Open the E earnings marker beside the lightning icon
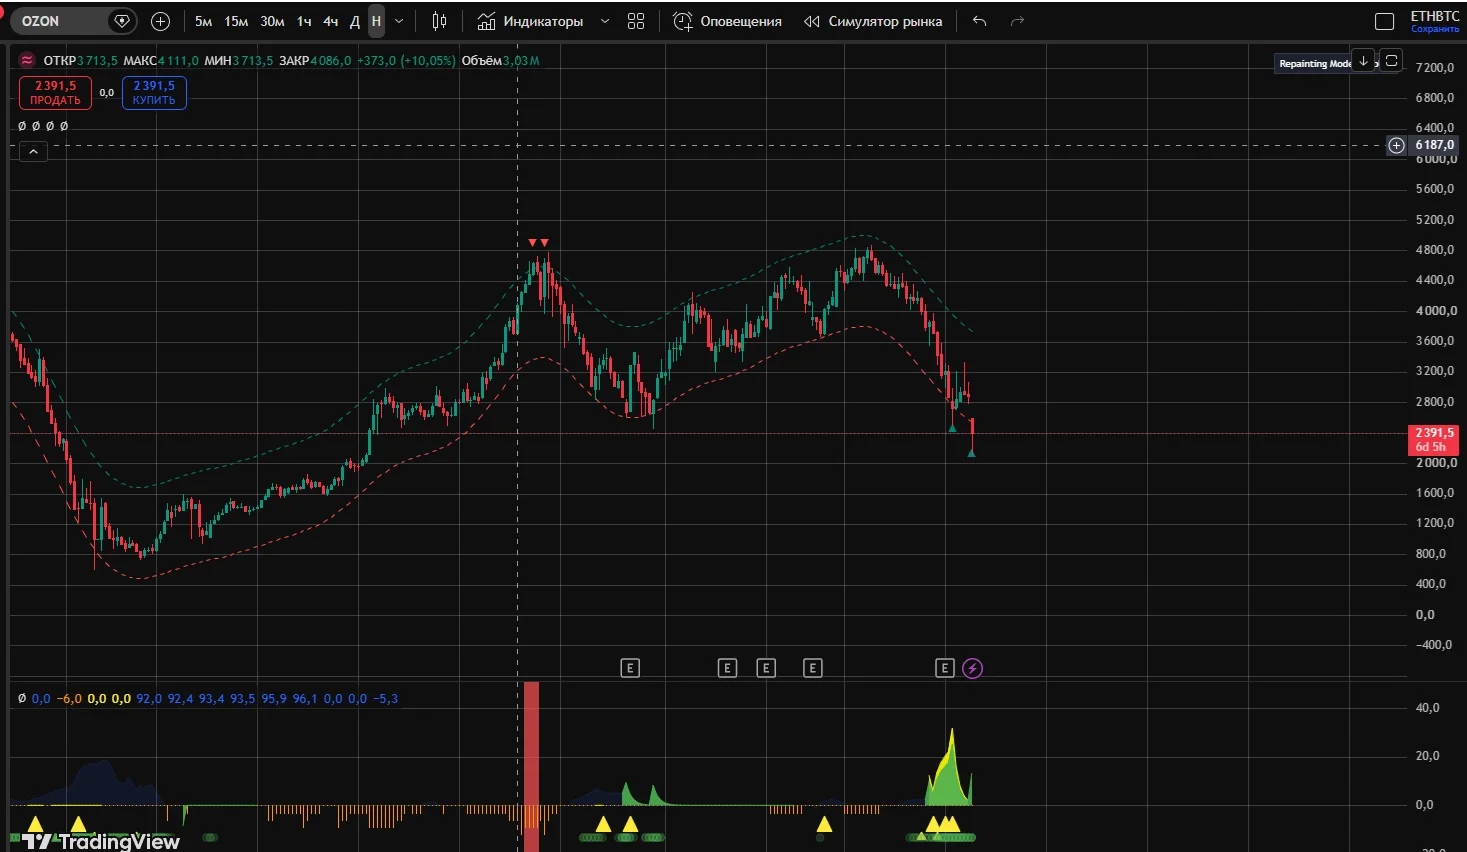 tap(945, 668)
